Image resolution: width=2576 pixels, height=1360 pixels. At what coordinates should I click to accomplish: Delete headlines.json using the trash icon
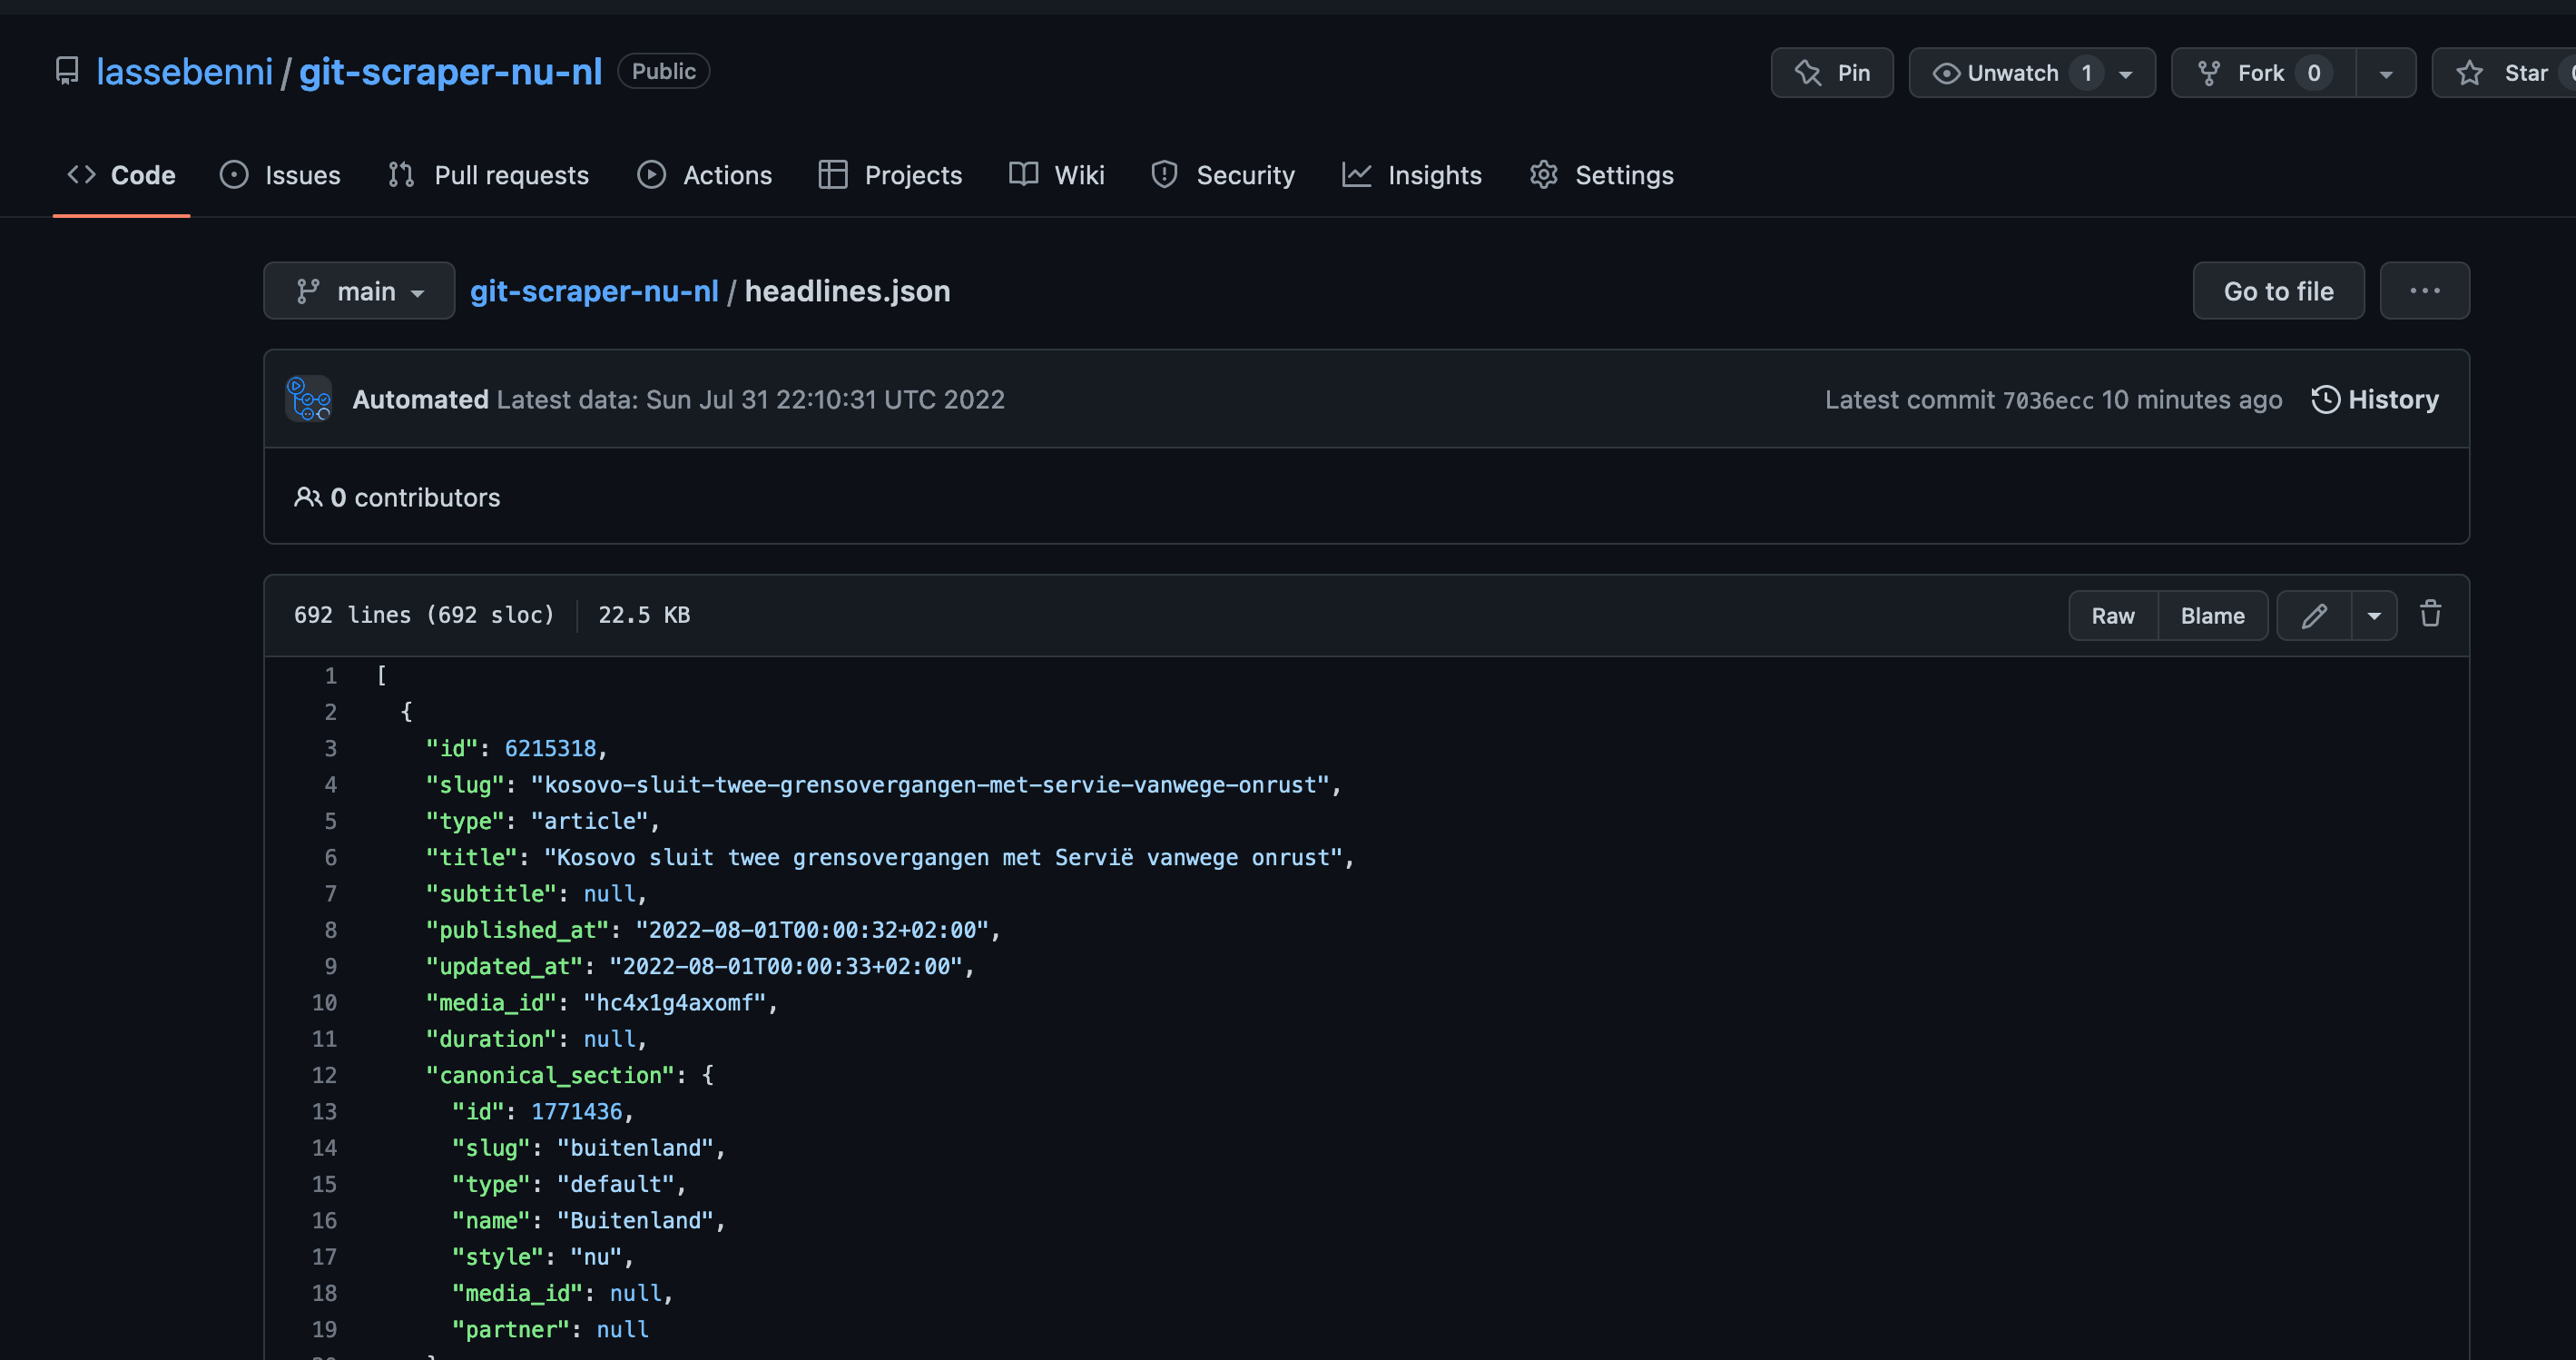[2431, 614]
